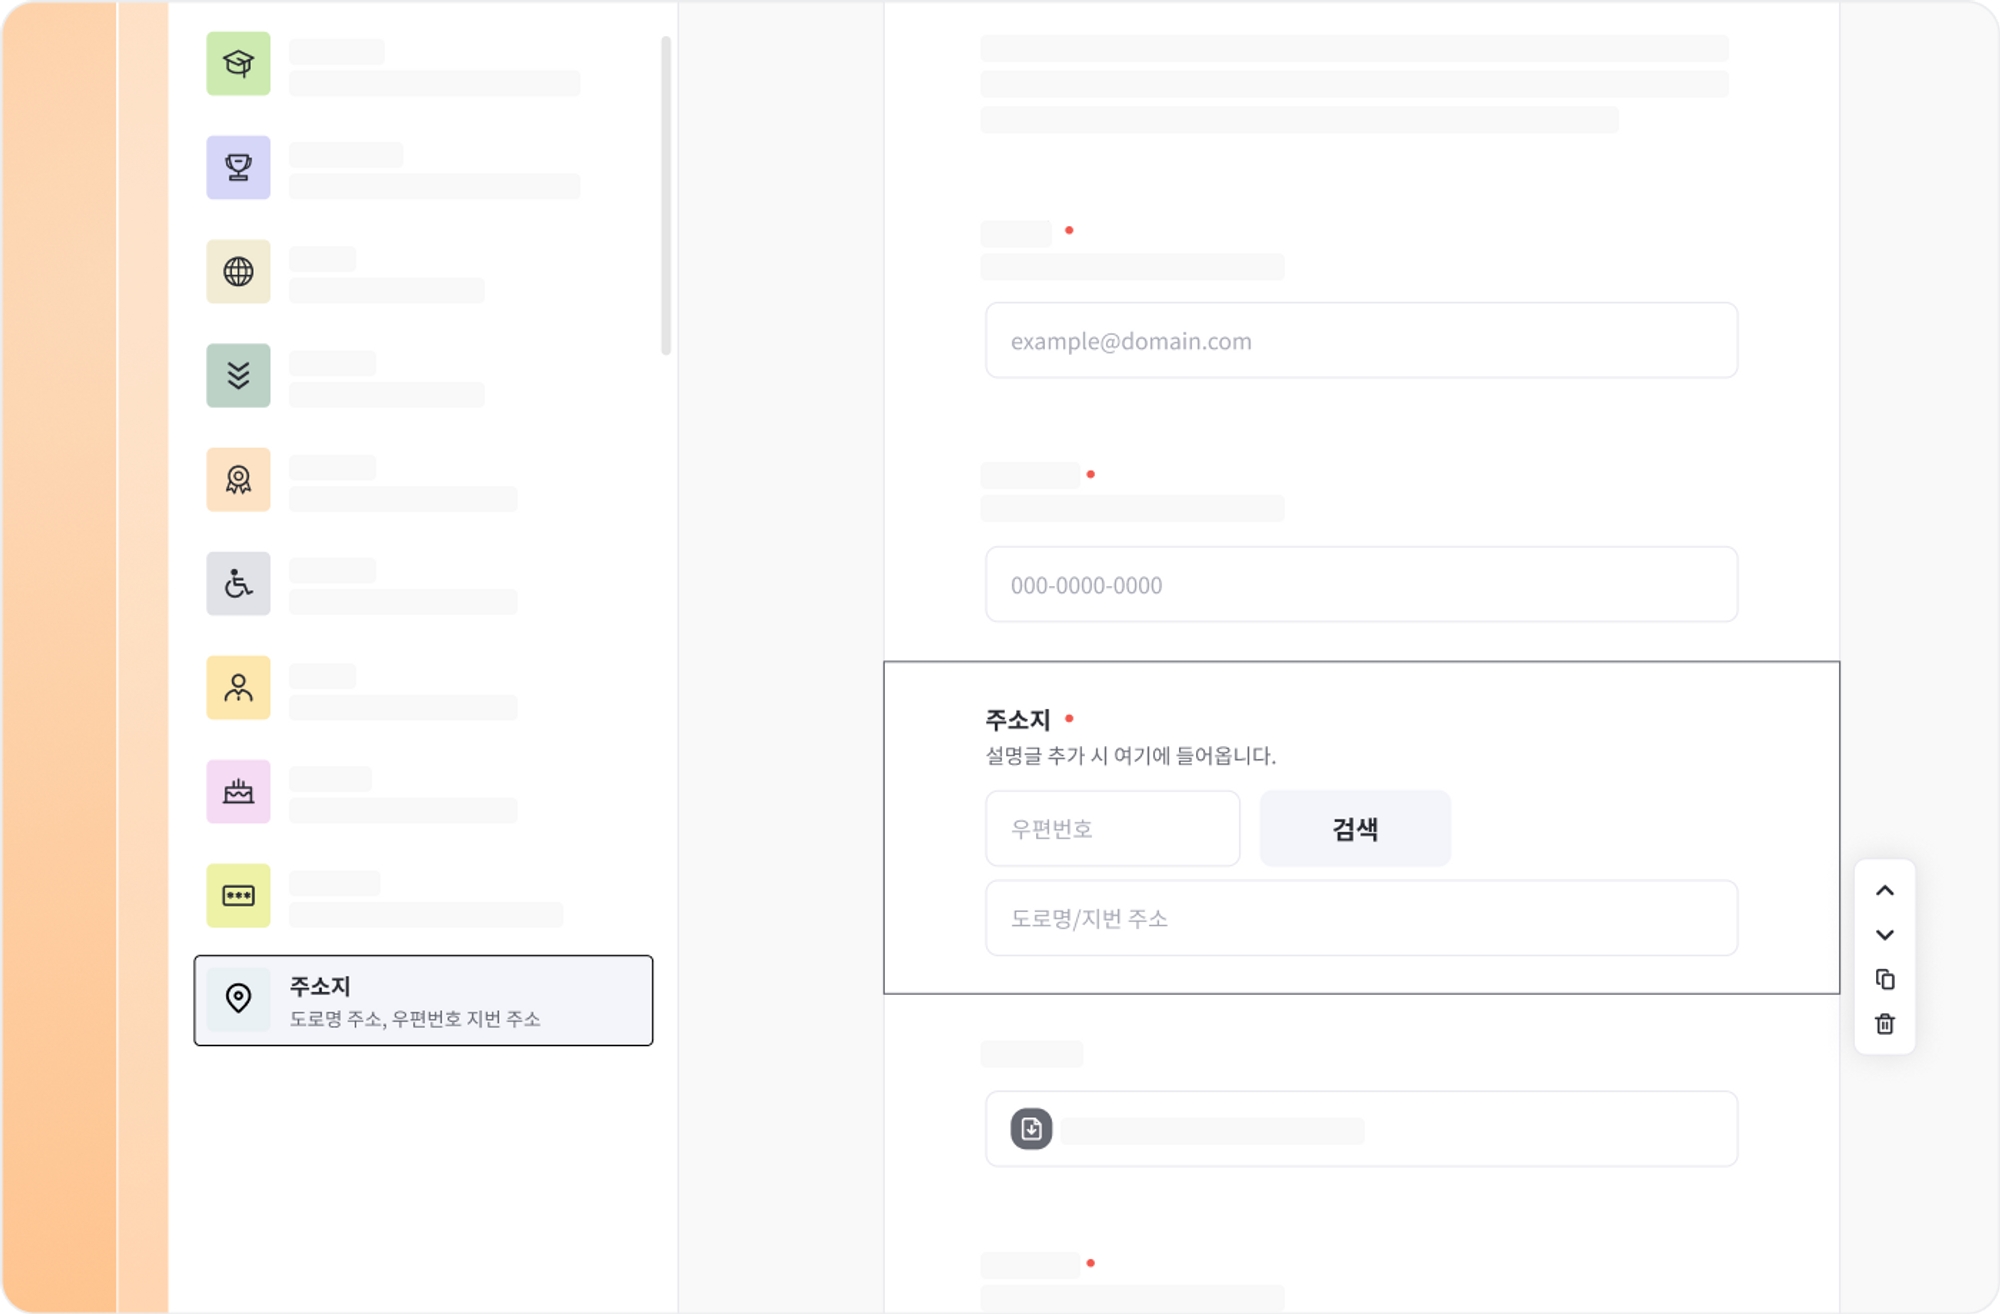2000x1314 pixels.
Task: Delete the 주소지 block with trash icon
Action: point(1884,1024)
